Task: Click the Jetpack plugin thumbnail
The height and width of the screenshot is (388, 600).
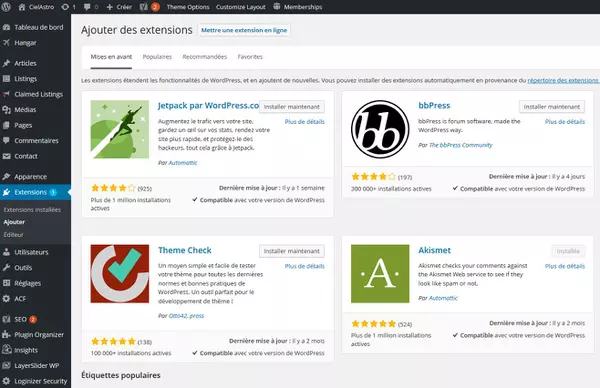Action: [120, 129]
